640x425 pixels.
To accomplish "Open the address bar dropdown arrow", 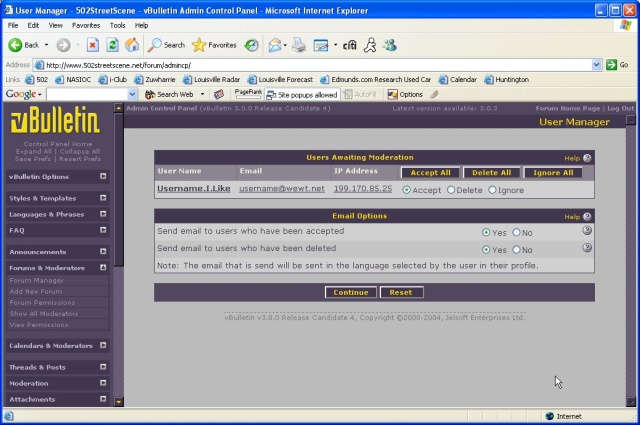I will (x=596, y=65).
